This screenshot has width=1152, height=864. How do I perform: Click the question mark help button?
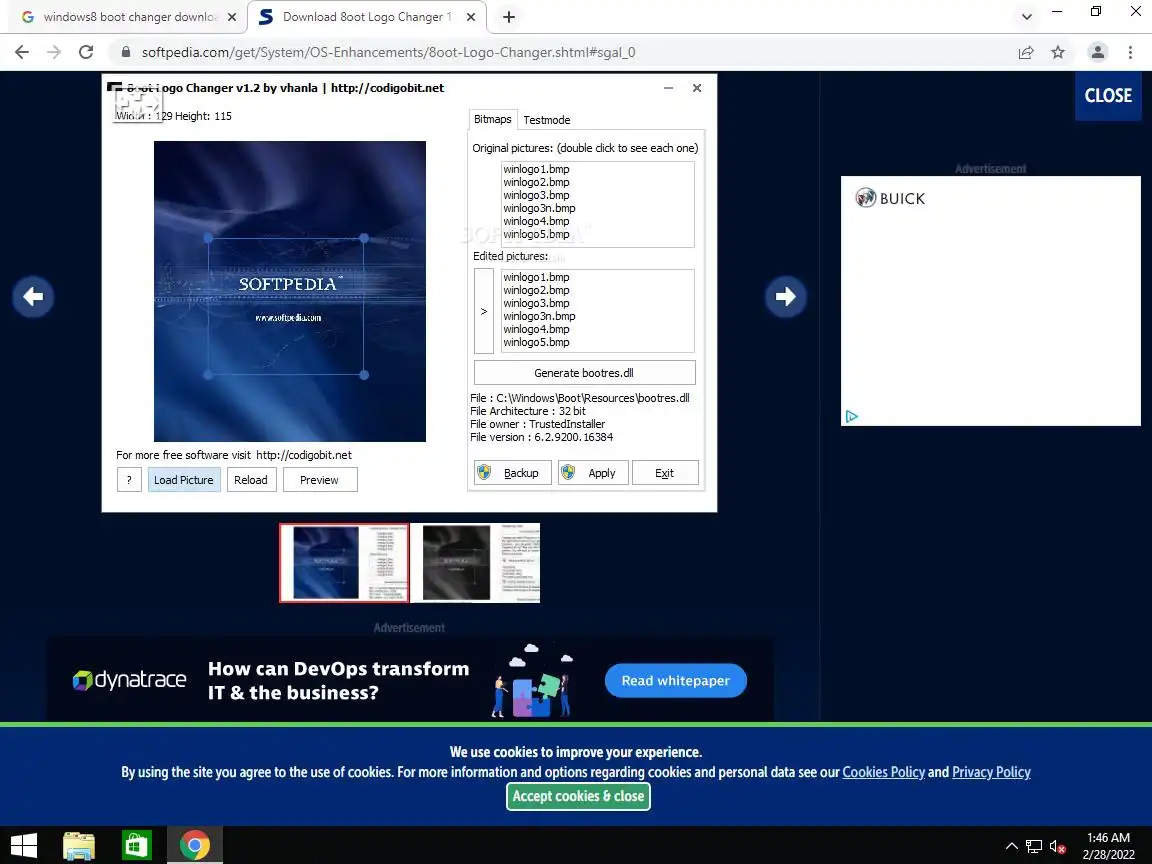(x=129, y=480)
